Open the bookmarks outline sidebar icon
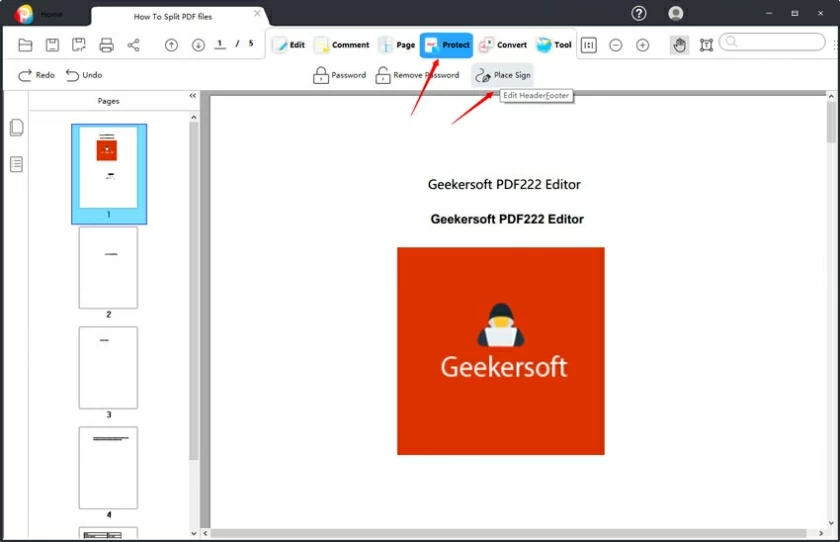This screenshot has height=542, width=840. click(x=17, y=164)
